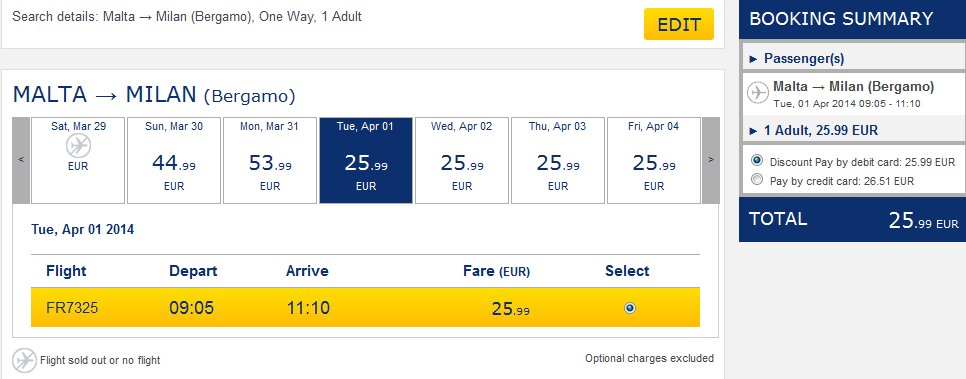This screenshot has width=966, height=379.
Task: Choose Pay by credit card option
Action: click(x=757, y=180)
